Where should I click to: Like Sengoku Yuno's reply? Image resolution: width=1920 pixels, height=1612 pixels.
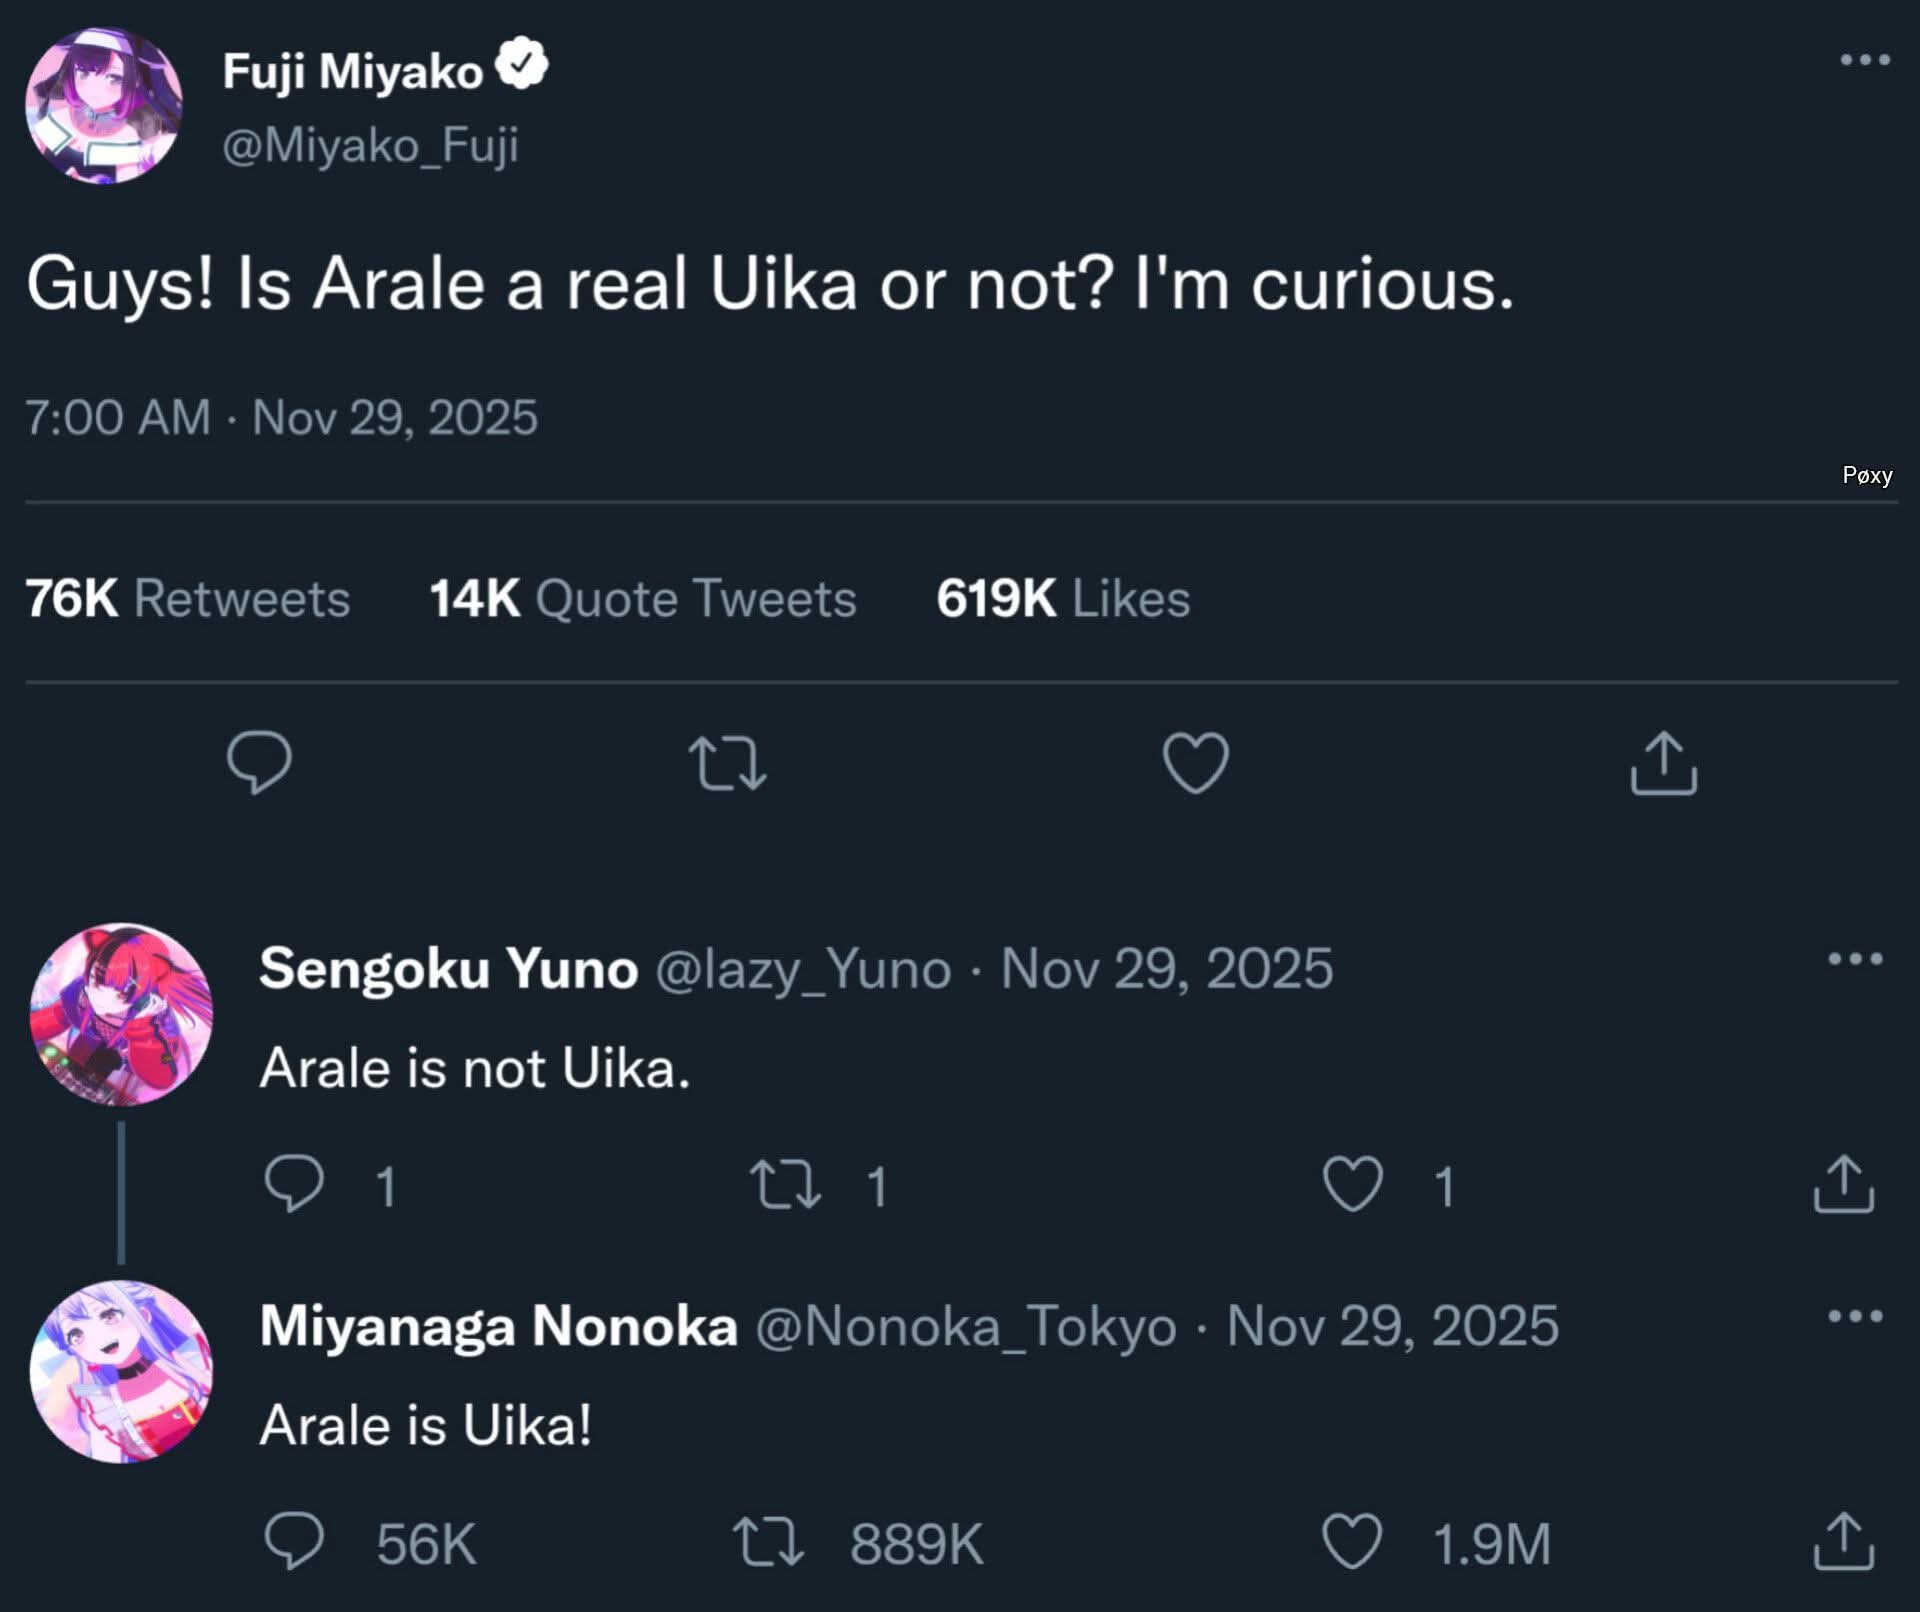coord(1352,1184)
